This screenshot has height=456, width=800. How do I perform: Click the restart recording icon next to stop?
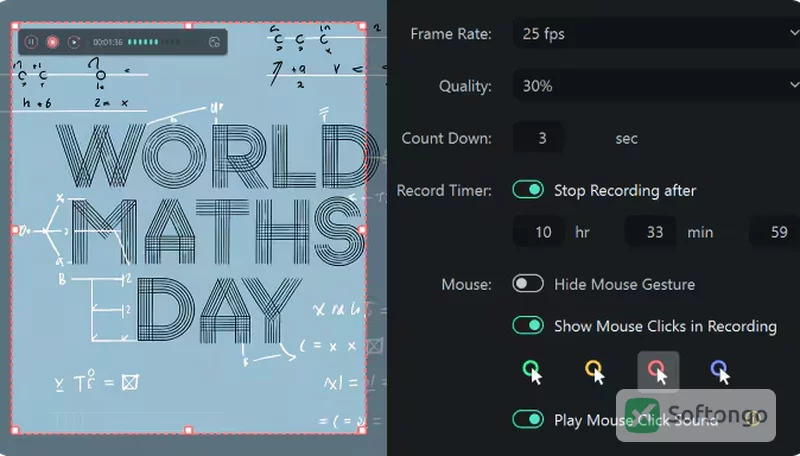coord(74,42)
